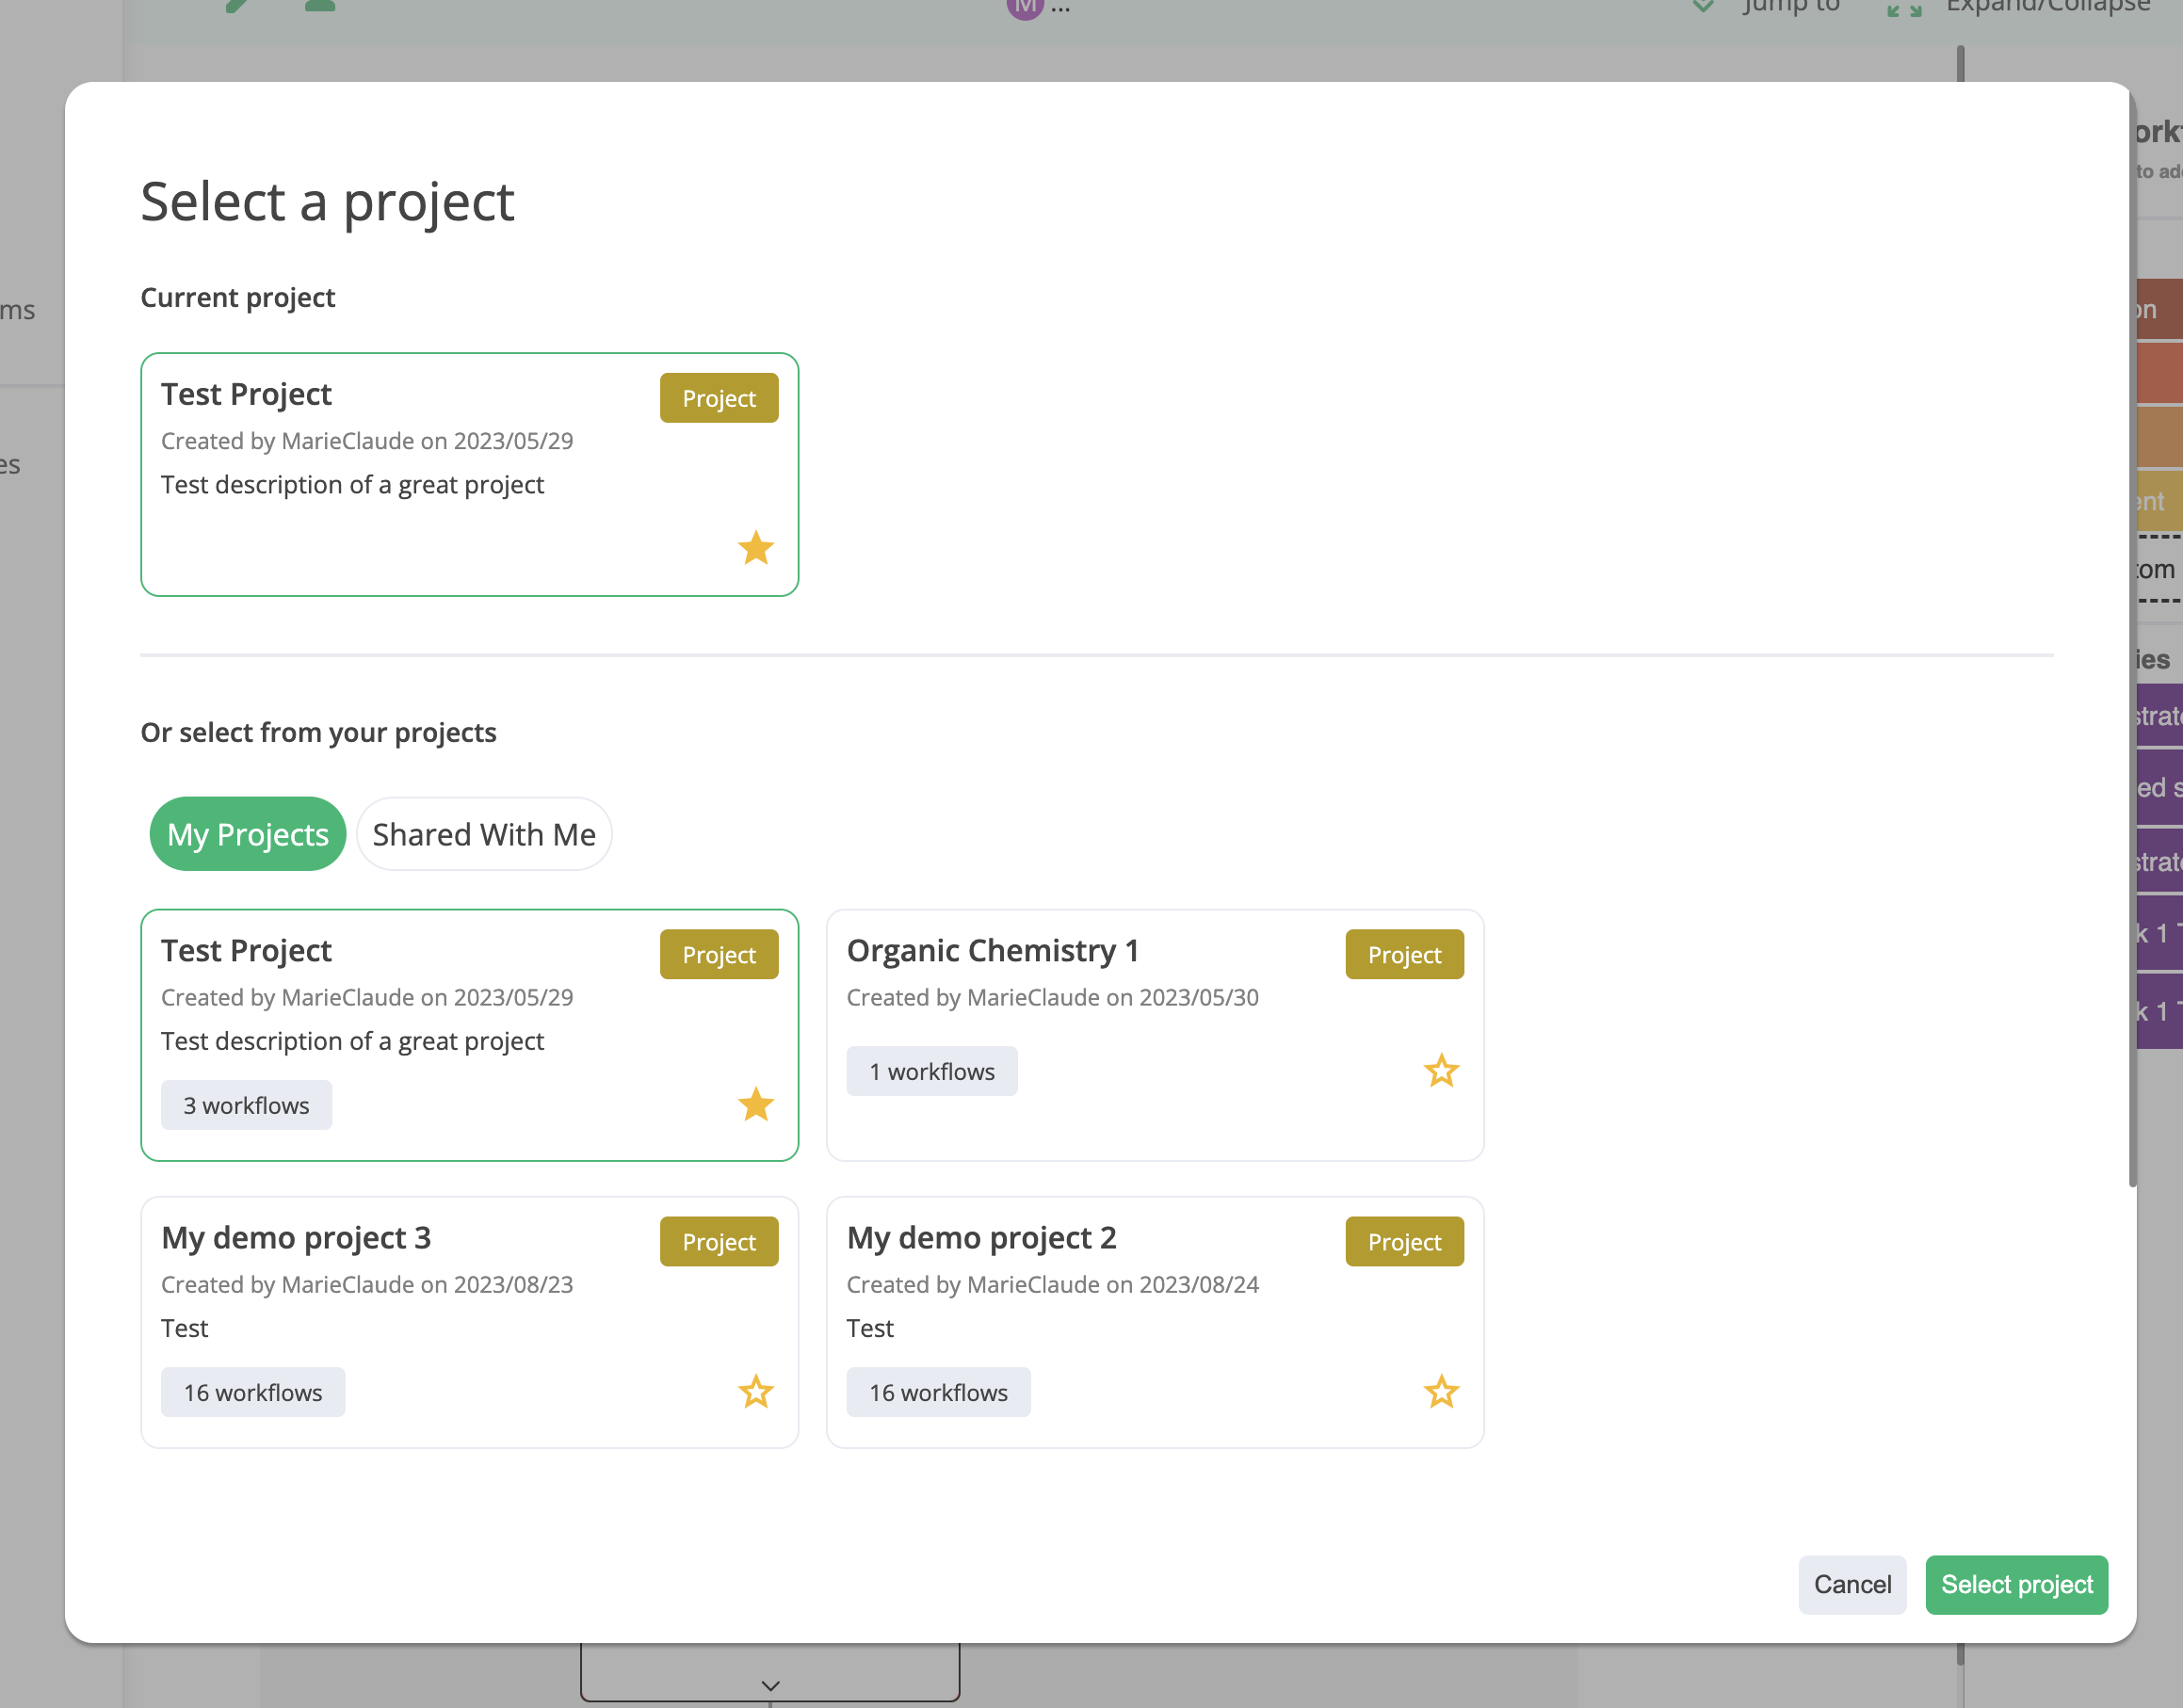2183x1708 pixels.
Task: Click 16 workflows badge on demo project 3
Action: coord(253,1392)
